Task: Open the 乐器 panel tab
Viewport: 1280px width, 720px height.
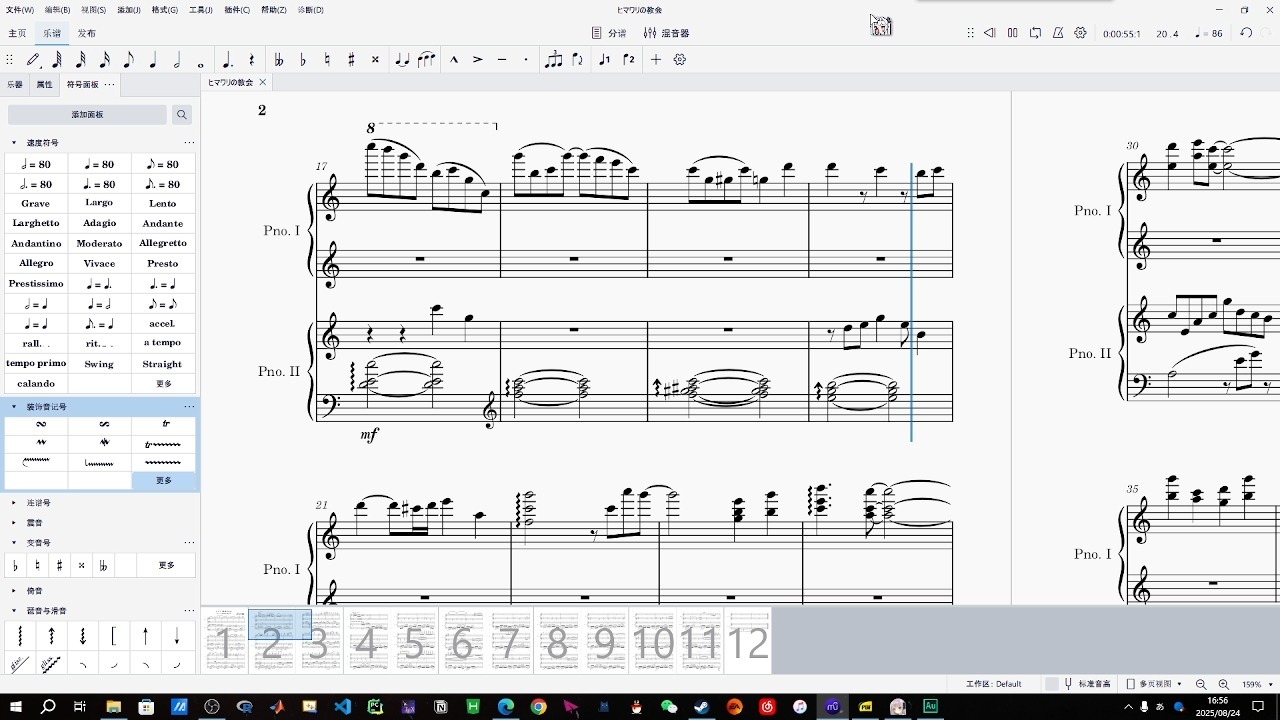Action: tap(15, 85)
